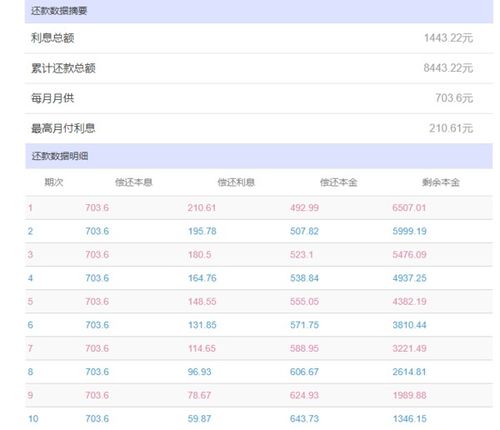Click remaining principal 6507.01
This screenshot has width=500, height=430.
[409, 208]
